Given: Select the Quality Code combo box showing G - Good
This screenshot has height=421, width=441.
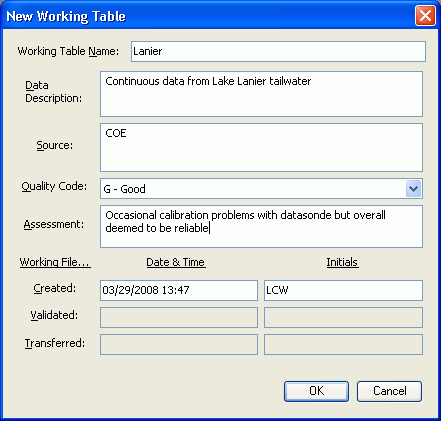Looking at the screenshot, I should click(x=261, y=189).
